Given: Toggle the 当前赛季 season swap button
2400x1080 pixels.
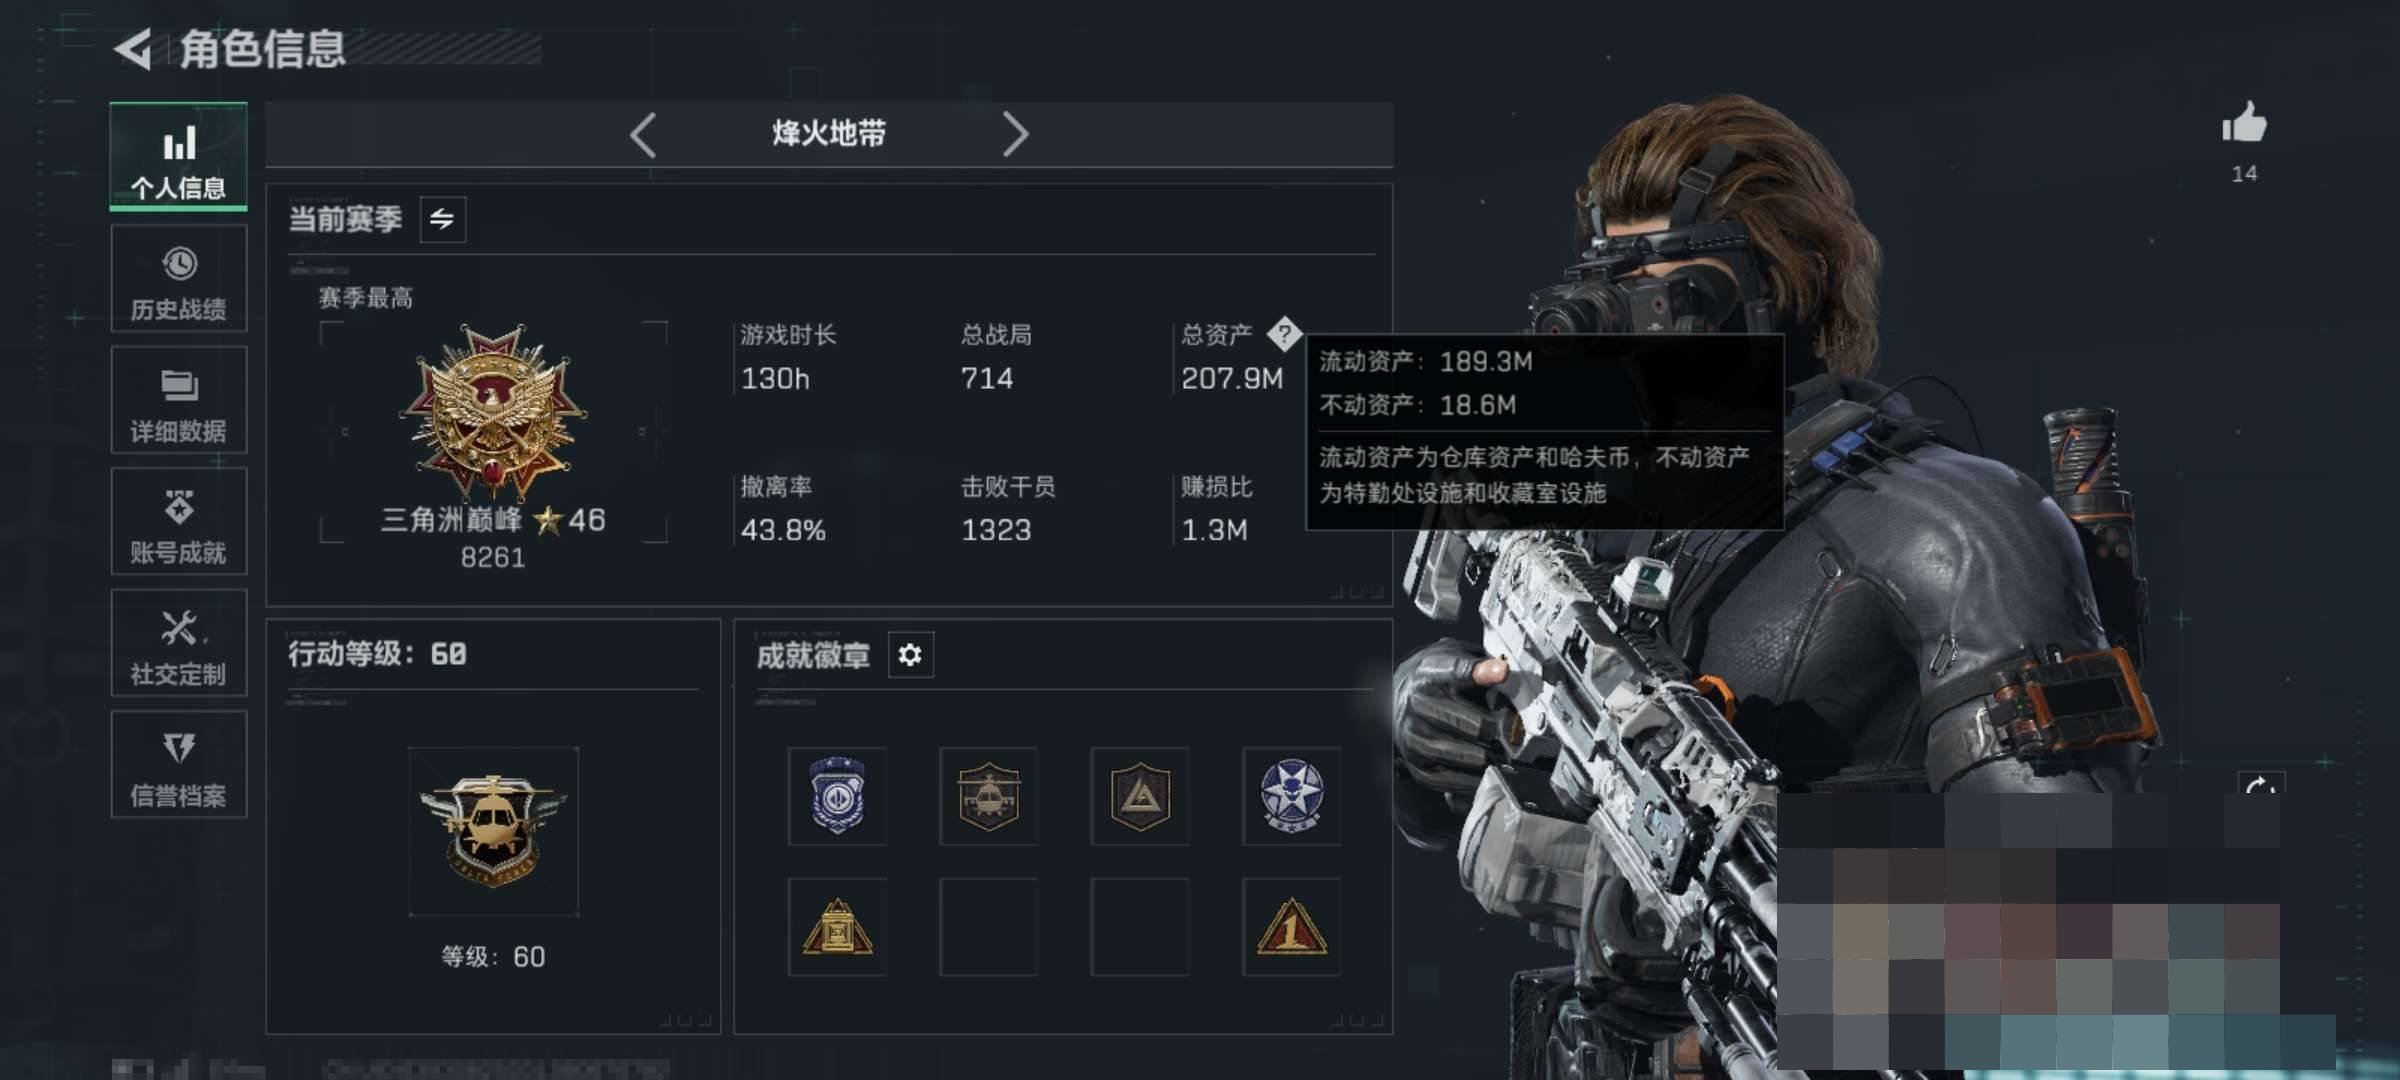Looking at the screenshot, I should point(442,219).
